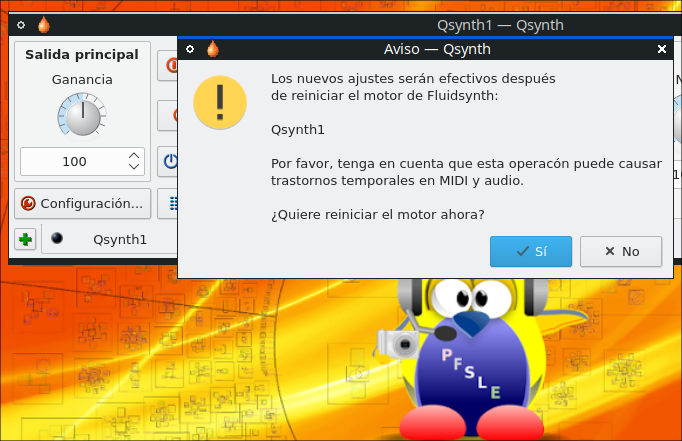Open the Aviso dialog window menu icon
This screenshot has width=682, height=441.
190,49
